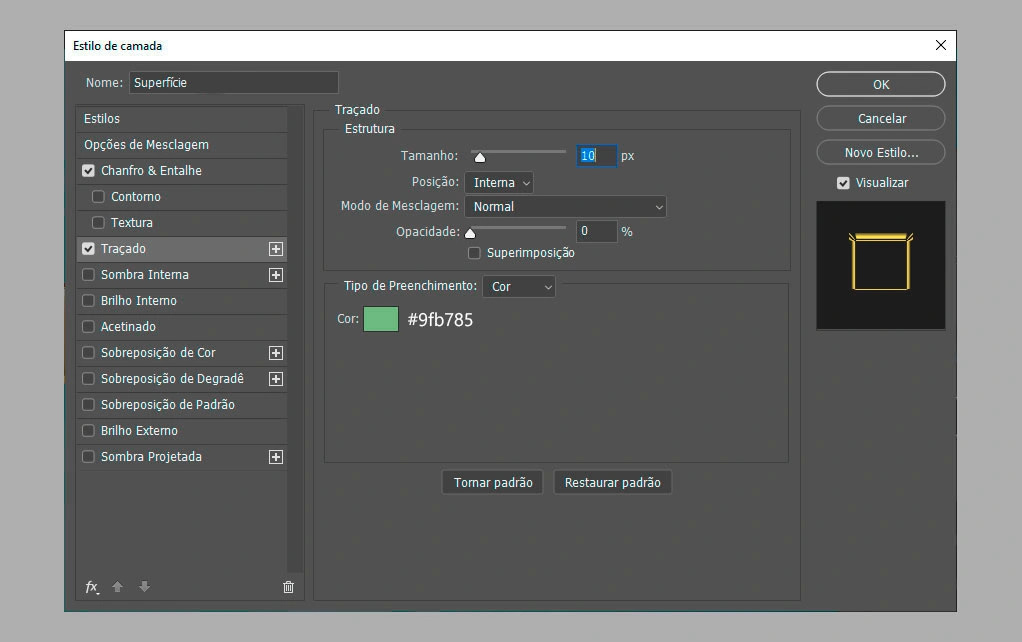The height and width of the screenshot is (642, 1022).
Task: Disable the Chanfro & Entalhe checkbox
Action: (89, 171)
